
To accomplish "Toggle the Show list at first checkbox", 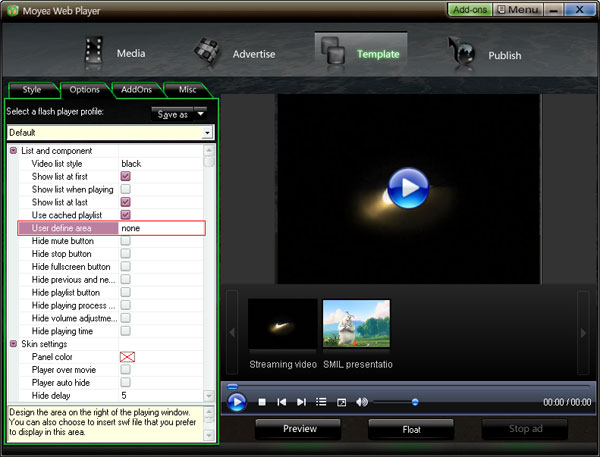I will pyautogui.click(x=126, y=176).
